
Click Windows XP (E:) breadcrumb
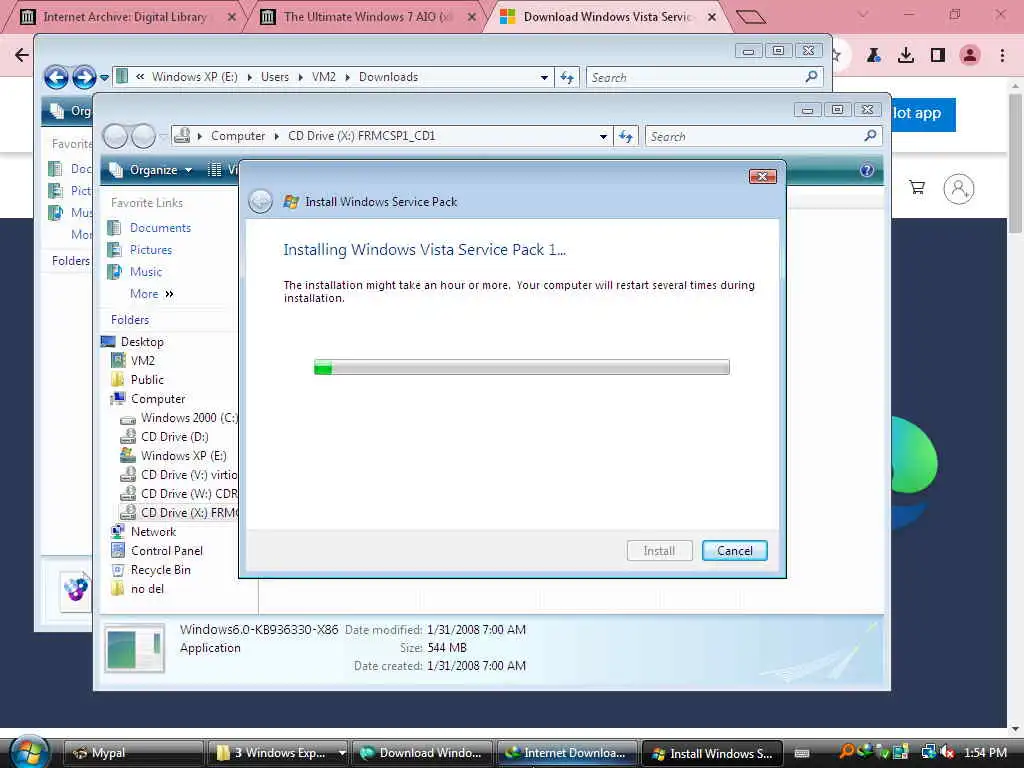coord(195,77)
